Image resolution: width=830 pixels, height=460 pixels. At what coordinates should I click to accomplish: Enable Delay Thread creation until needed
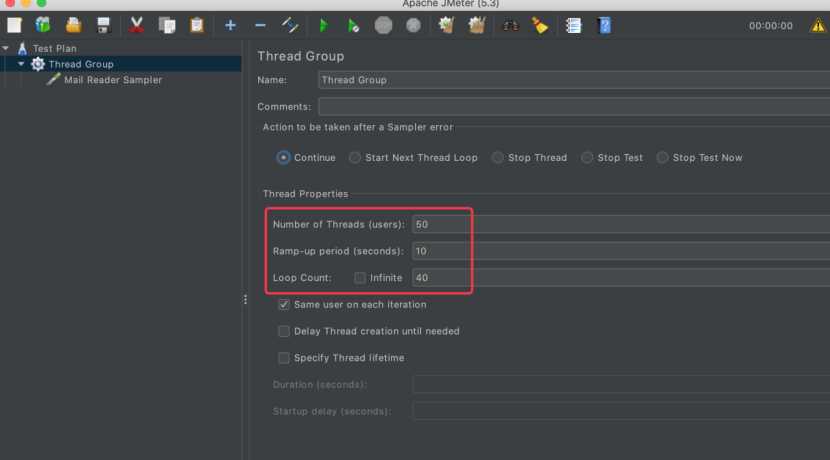coord(284,331)
